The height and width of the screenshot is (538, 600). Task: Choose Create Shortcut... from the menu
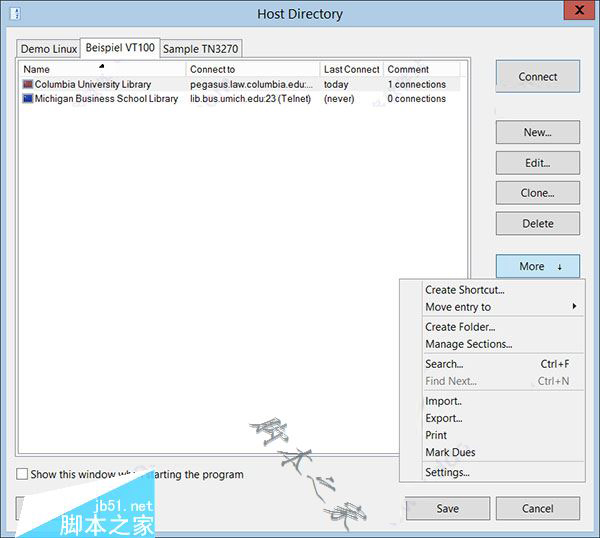pyautogui.click(x=464, y=290)
